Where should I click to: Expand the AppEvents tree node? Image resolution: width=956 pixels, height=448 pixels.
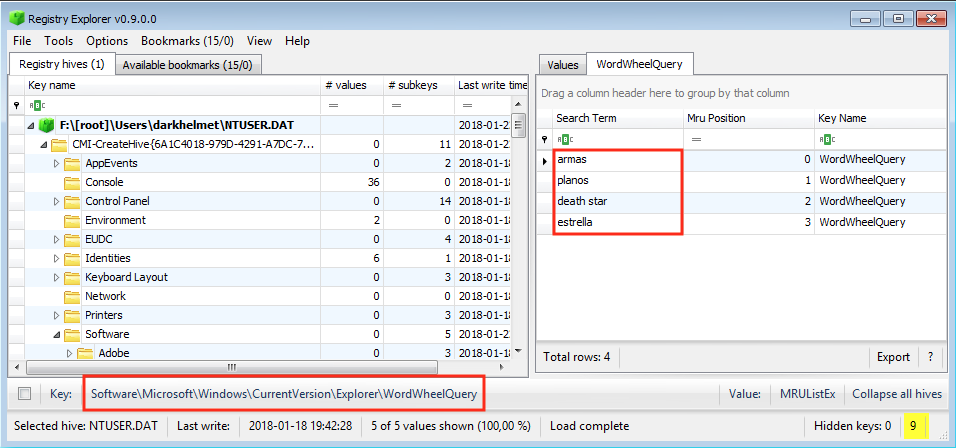(56, 163)
